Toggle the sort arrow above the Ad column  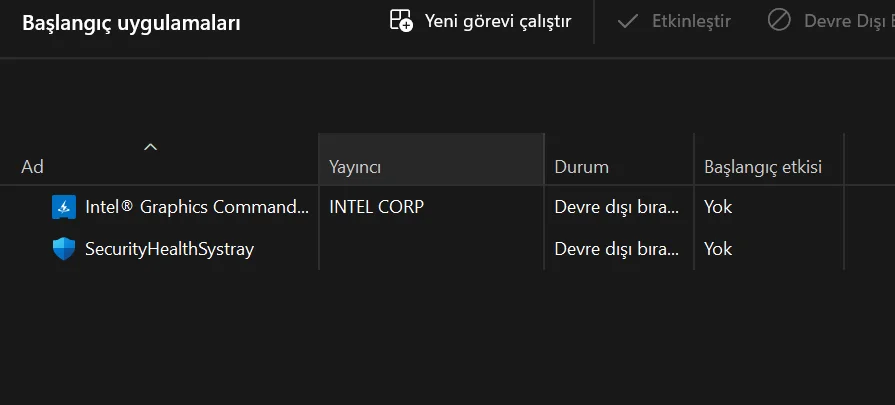point(151,147)
